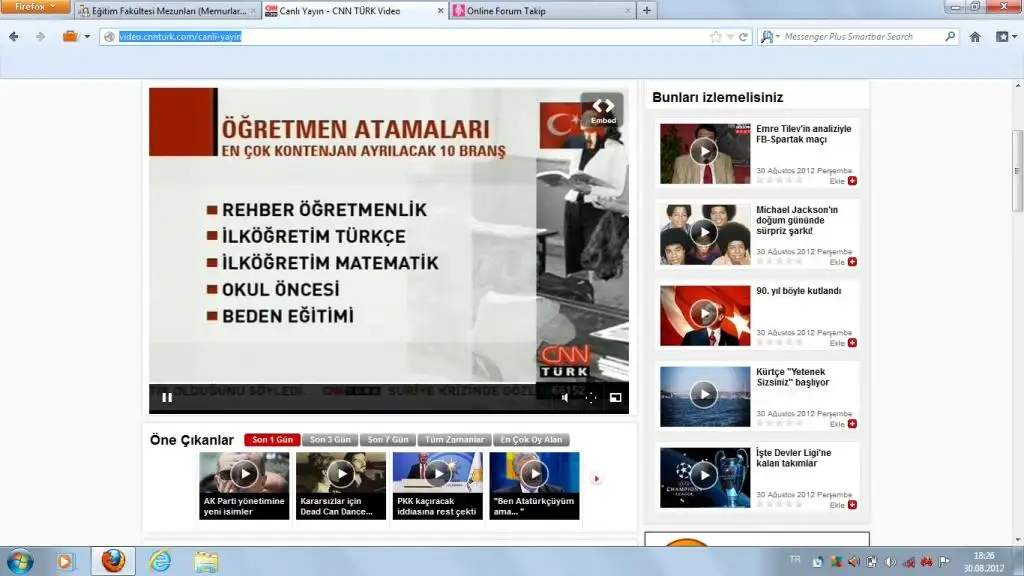Select the Tüm Zamanlar filter
Image resolution: width=1024 pixels, height=576 pixels.
point(455,440)
